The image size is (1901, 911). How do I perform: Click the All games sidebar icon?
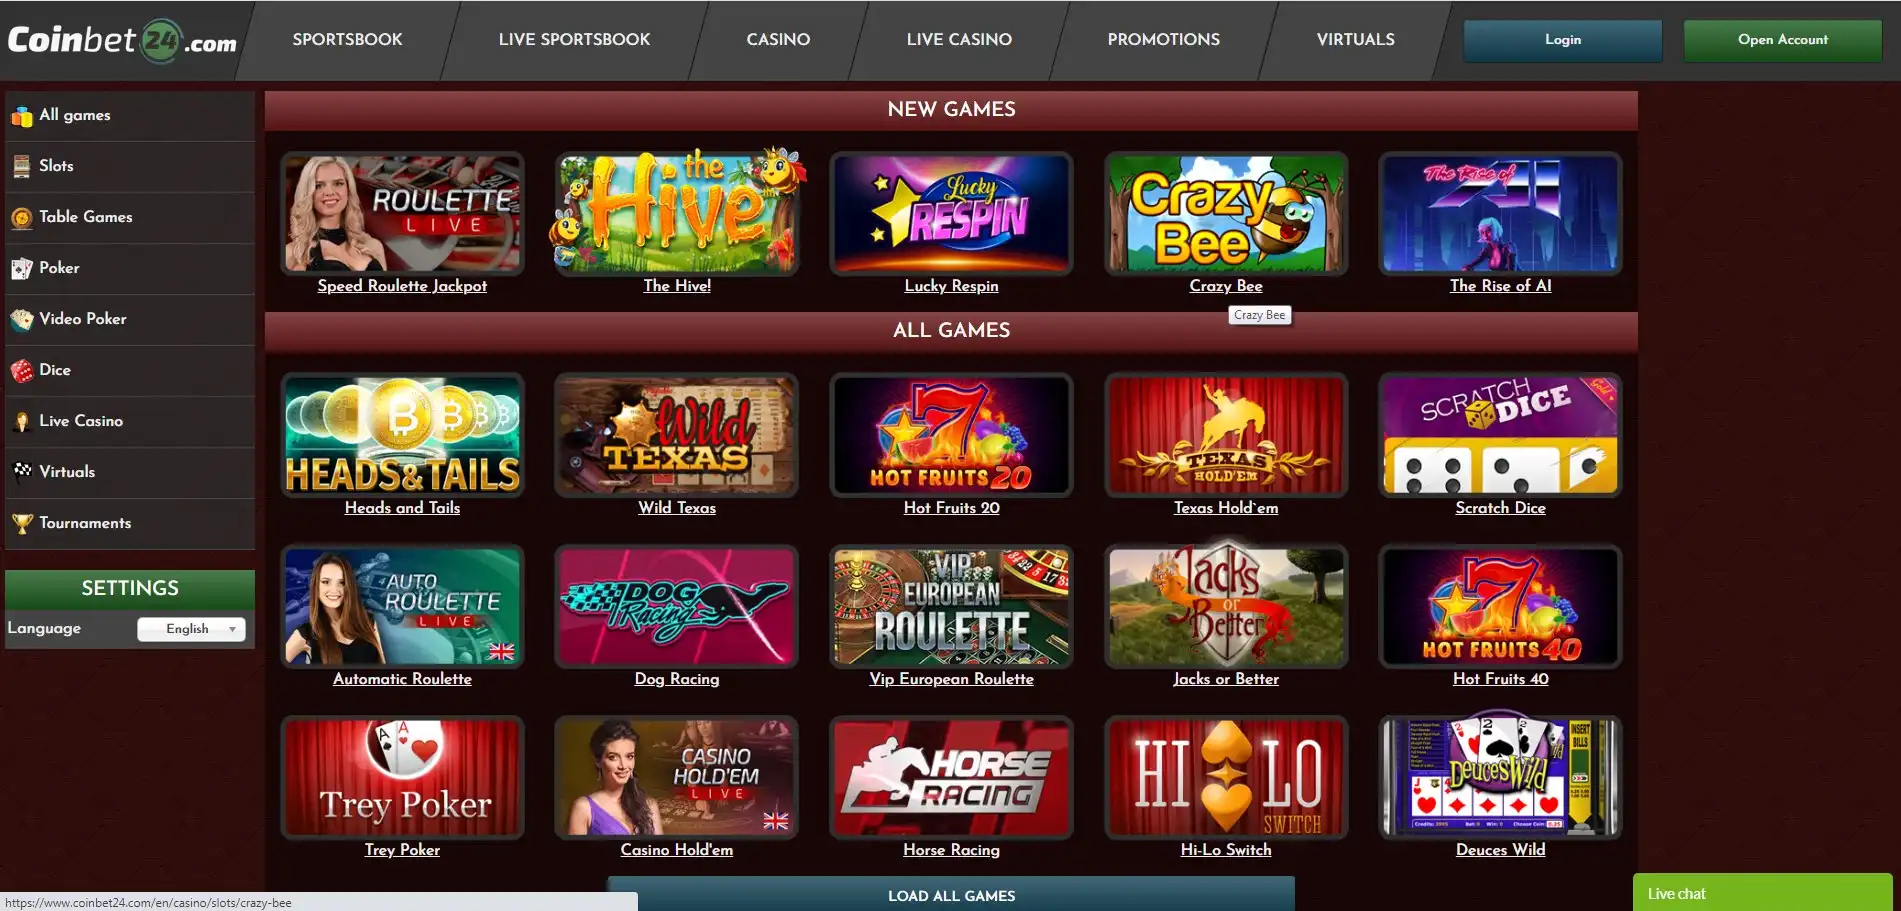coord(22,116)
